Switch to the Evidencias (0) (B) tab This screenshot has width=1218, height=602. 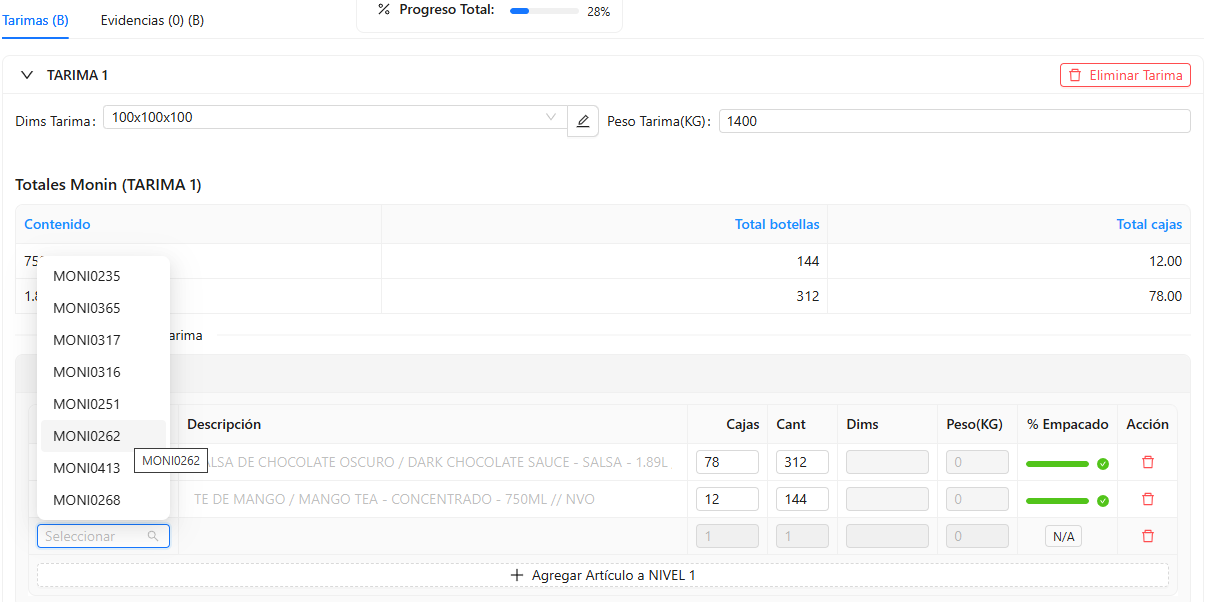coord(152,20)
